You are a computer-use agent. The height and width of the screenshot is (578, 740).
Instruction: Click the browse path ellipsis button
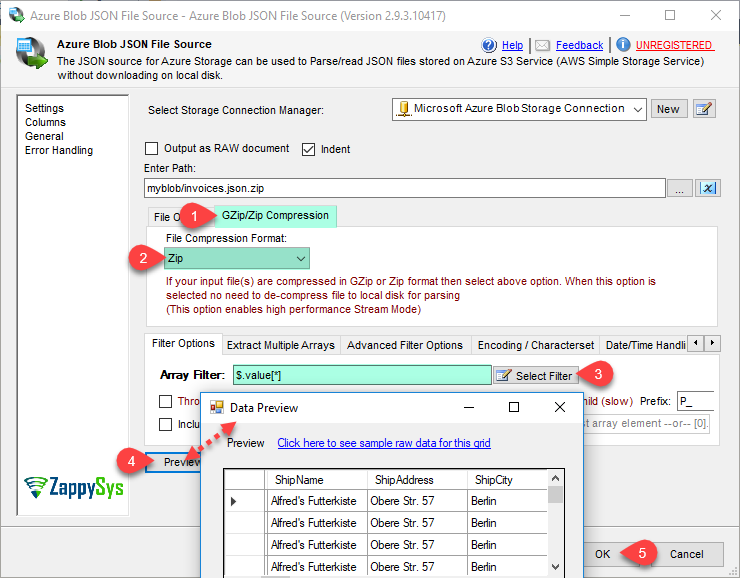pos(679,189)
